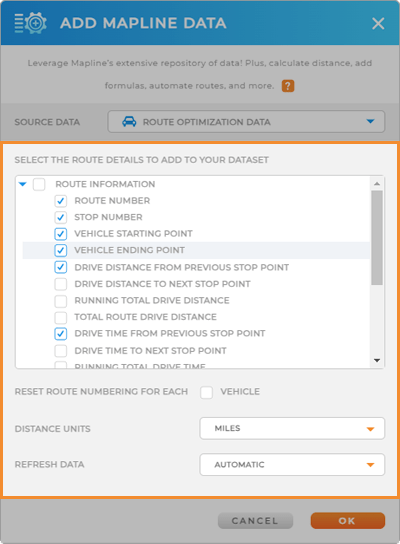
Task: Open the Source Data dropdown
Action: [246, 122]
